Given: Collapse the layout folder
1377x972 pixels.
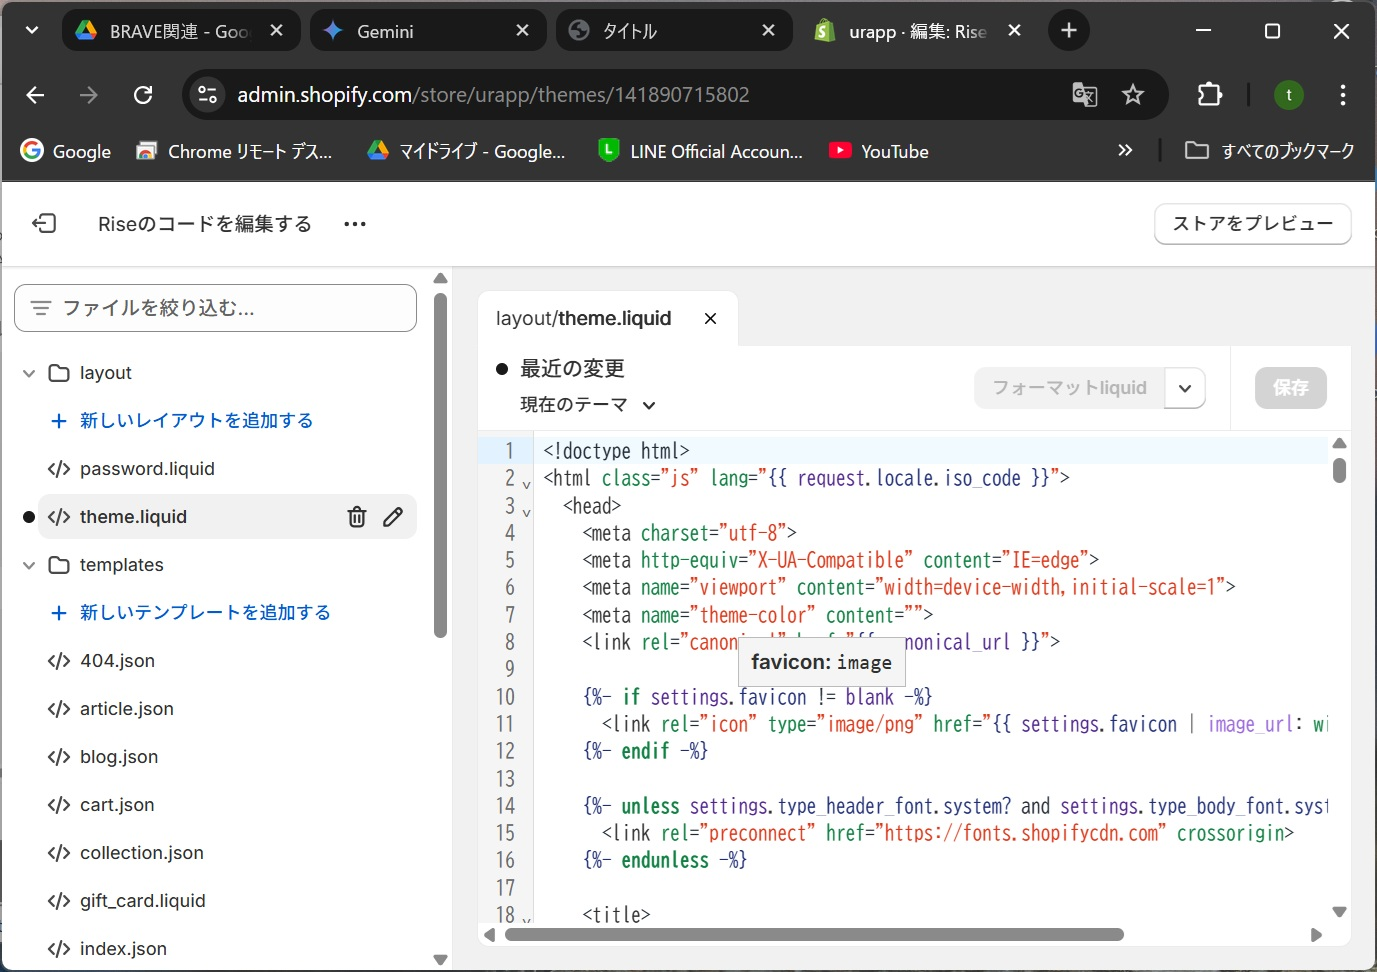Looking at the screenshot, I should tap(29, 373).
